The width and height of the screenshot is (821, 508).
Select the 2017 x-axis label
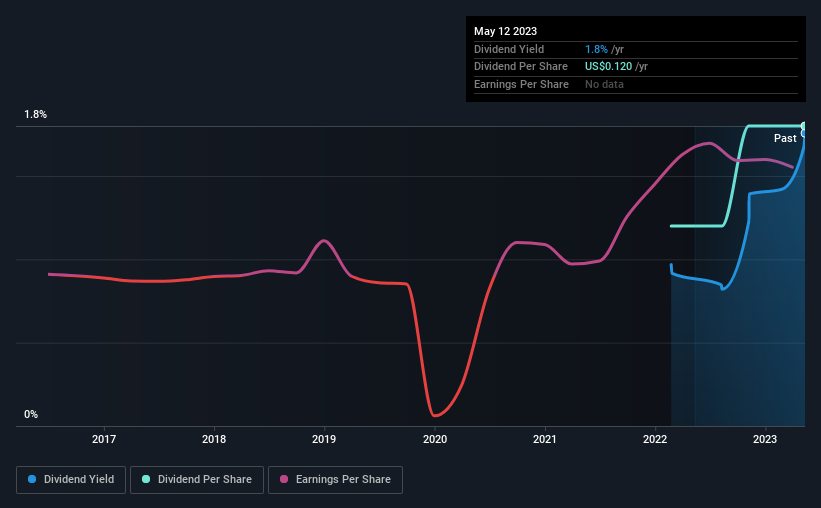[104, 439]
